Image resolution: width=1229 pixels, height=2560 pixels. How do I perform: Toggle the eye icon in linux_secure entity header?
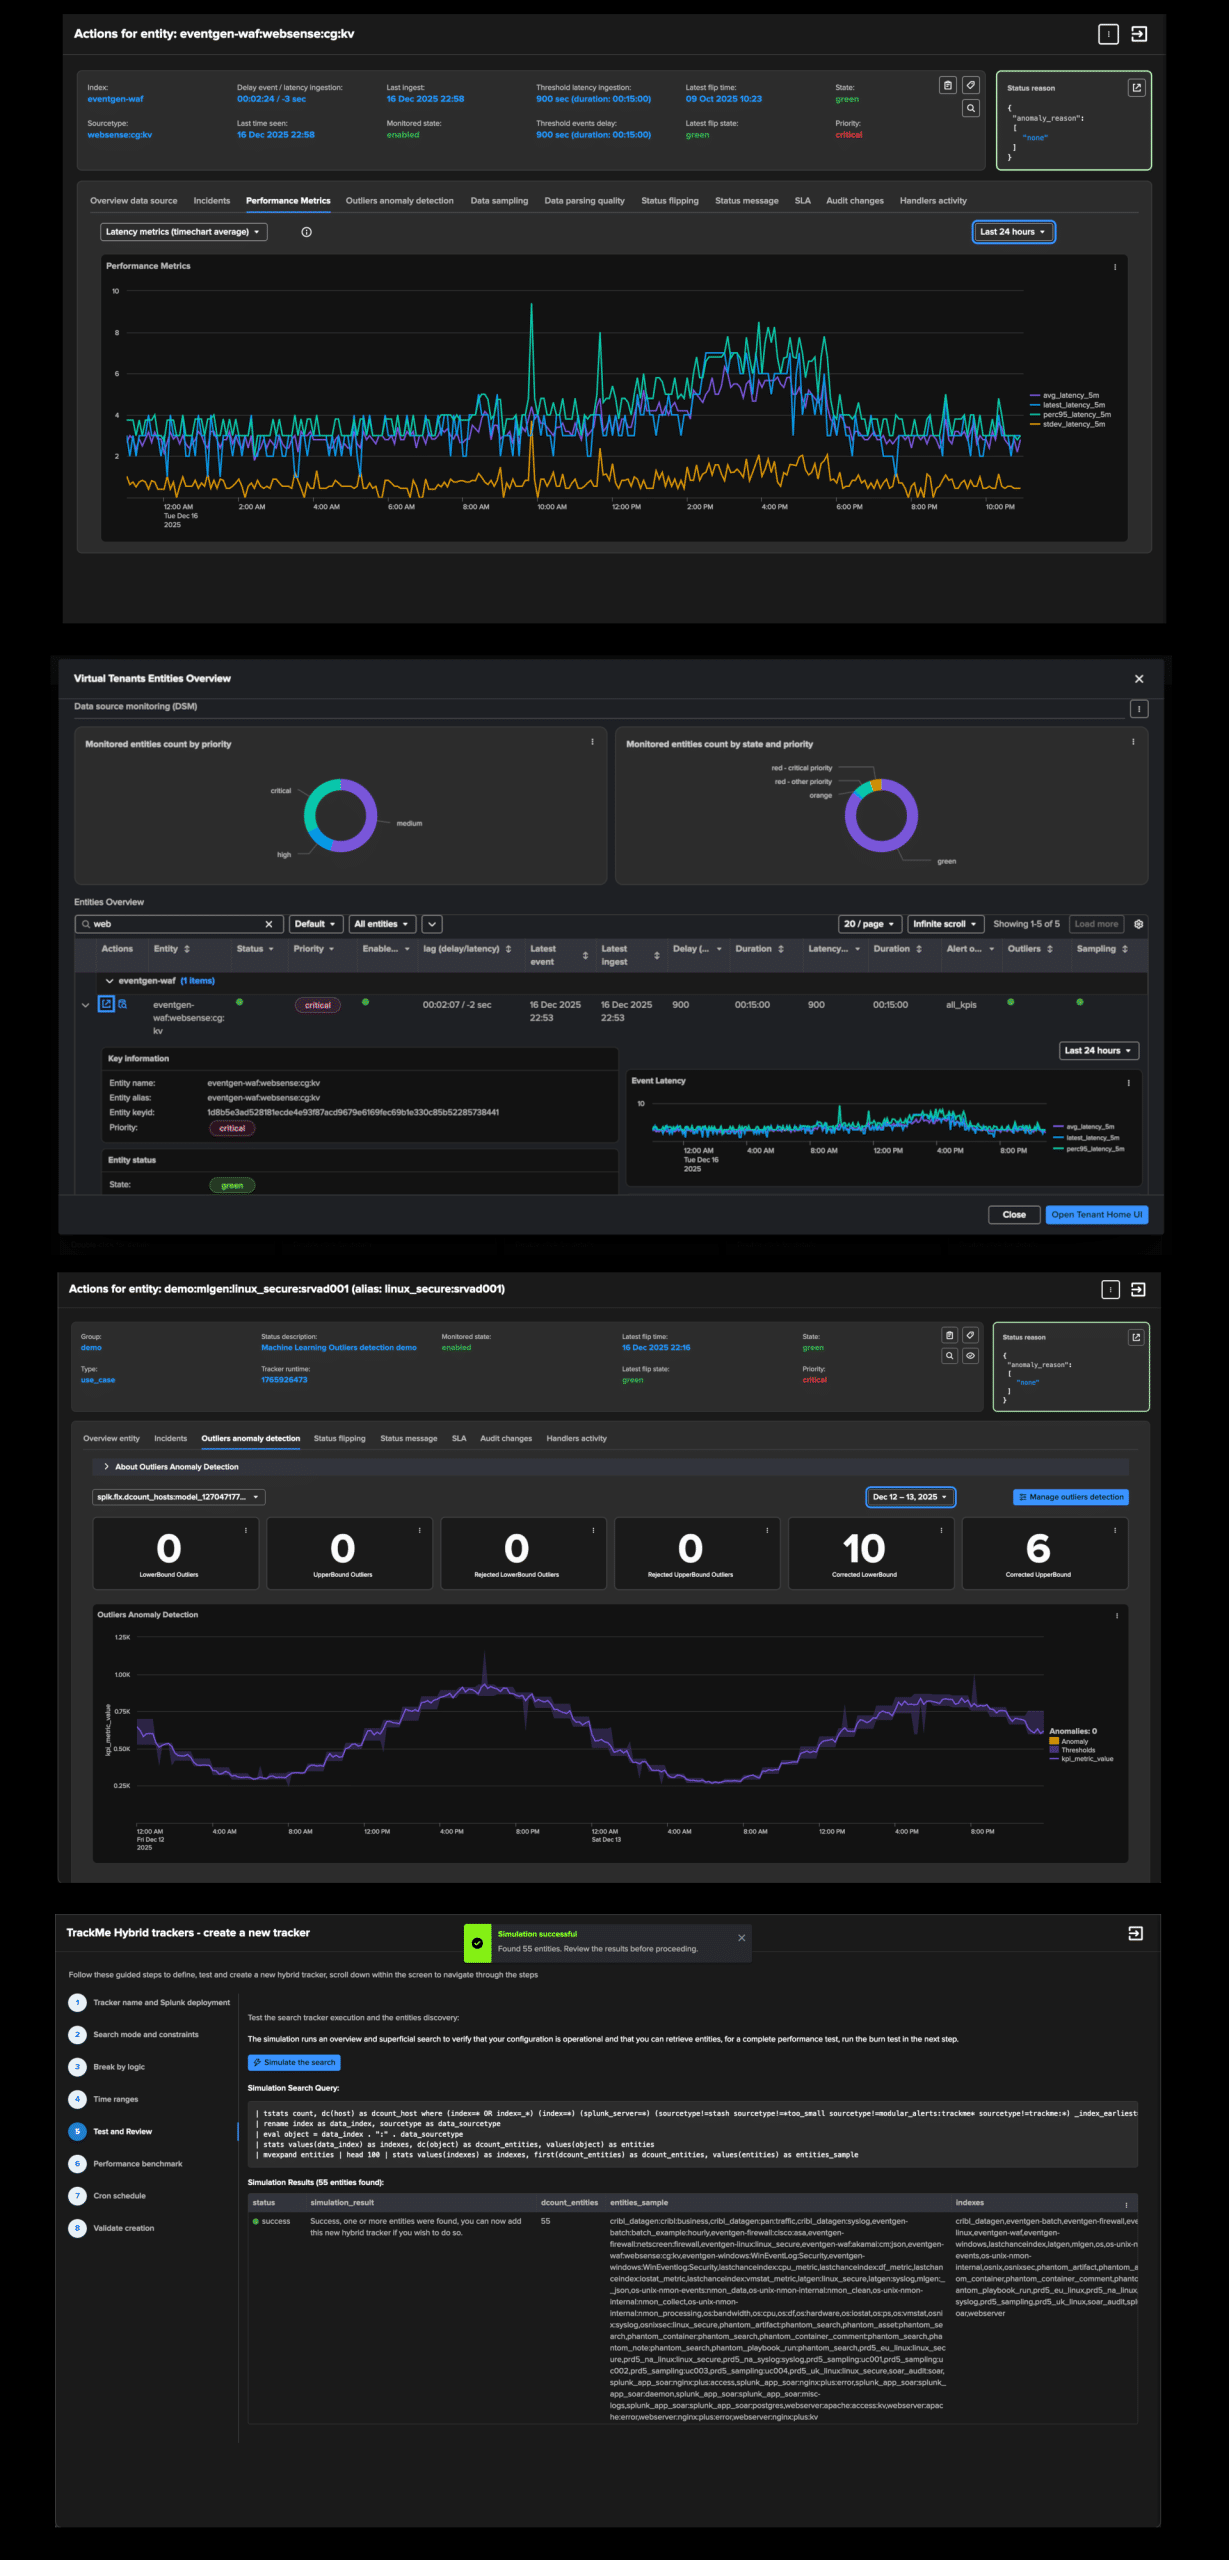click(x=970, y=1356)
